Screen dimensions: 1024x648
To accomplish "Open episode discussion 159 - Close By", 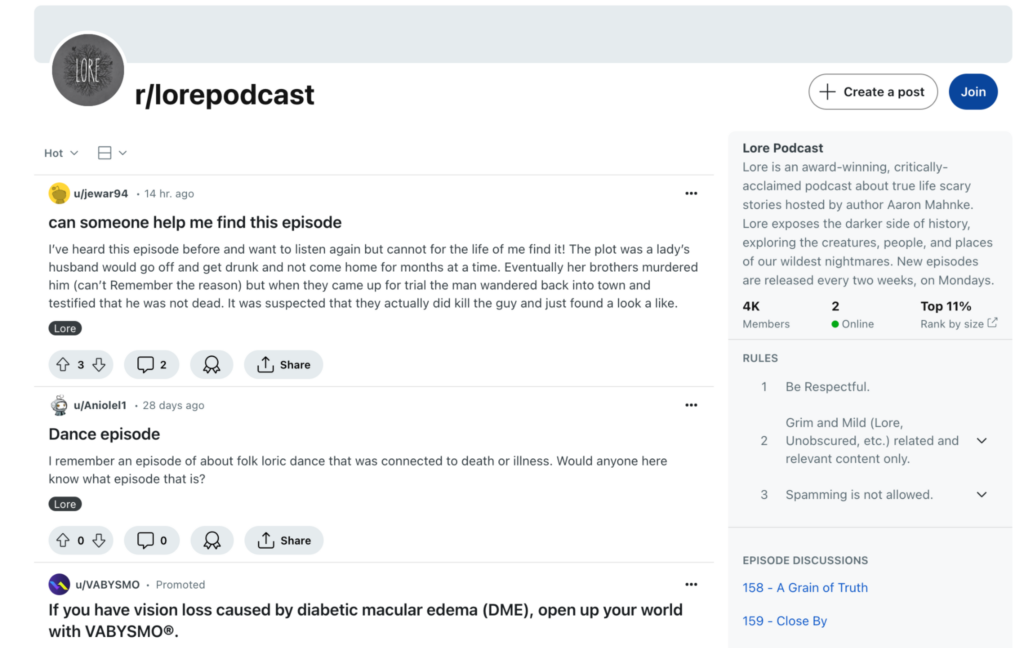I will click(784, 621).
